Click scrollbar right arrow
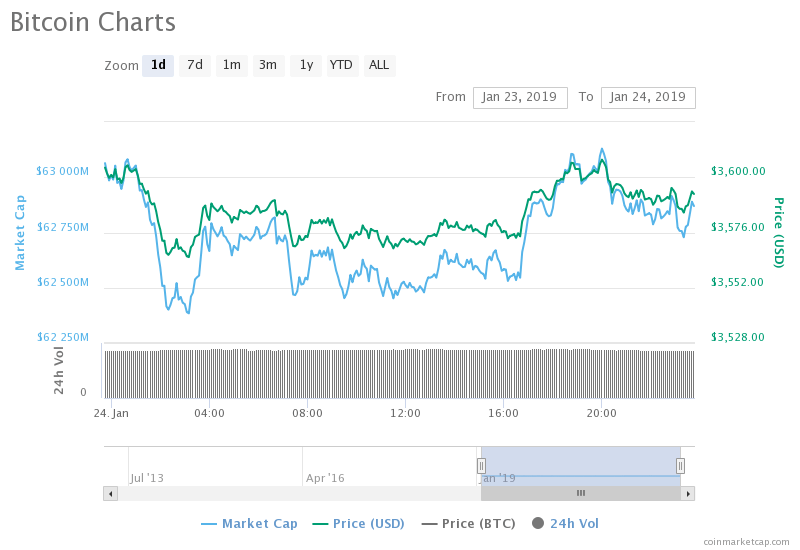The width and height of the screenshot is (800, 550). 688,493
